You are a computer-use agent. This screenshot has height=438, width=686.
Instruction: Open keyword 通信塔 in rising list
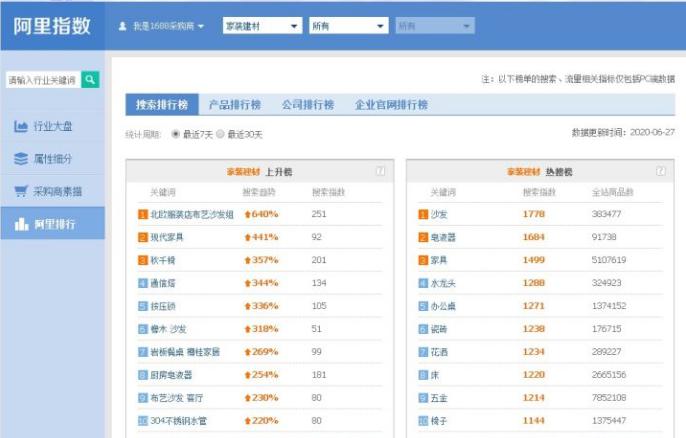[163, 283]
